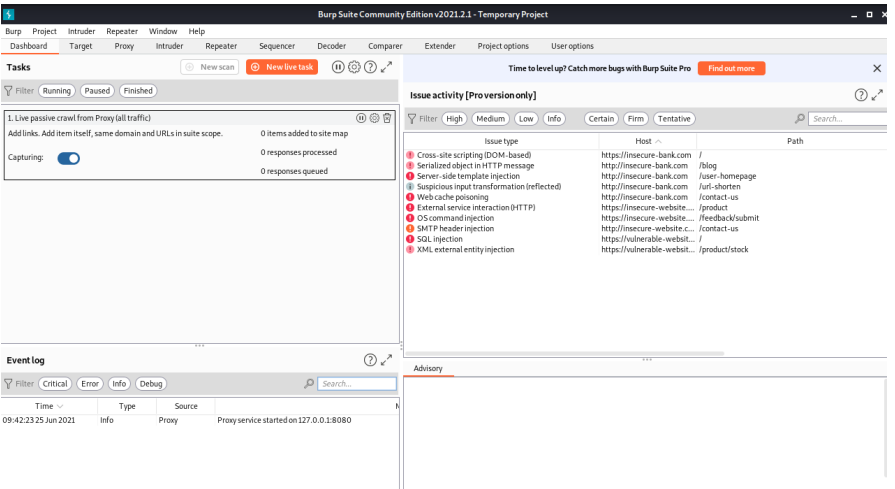Click the Issue activity filter funnel icon
Image resolution: width=895 pixels, height=489 pixels.
click(x=412, y=119)
